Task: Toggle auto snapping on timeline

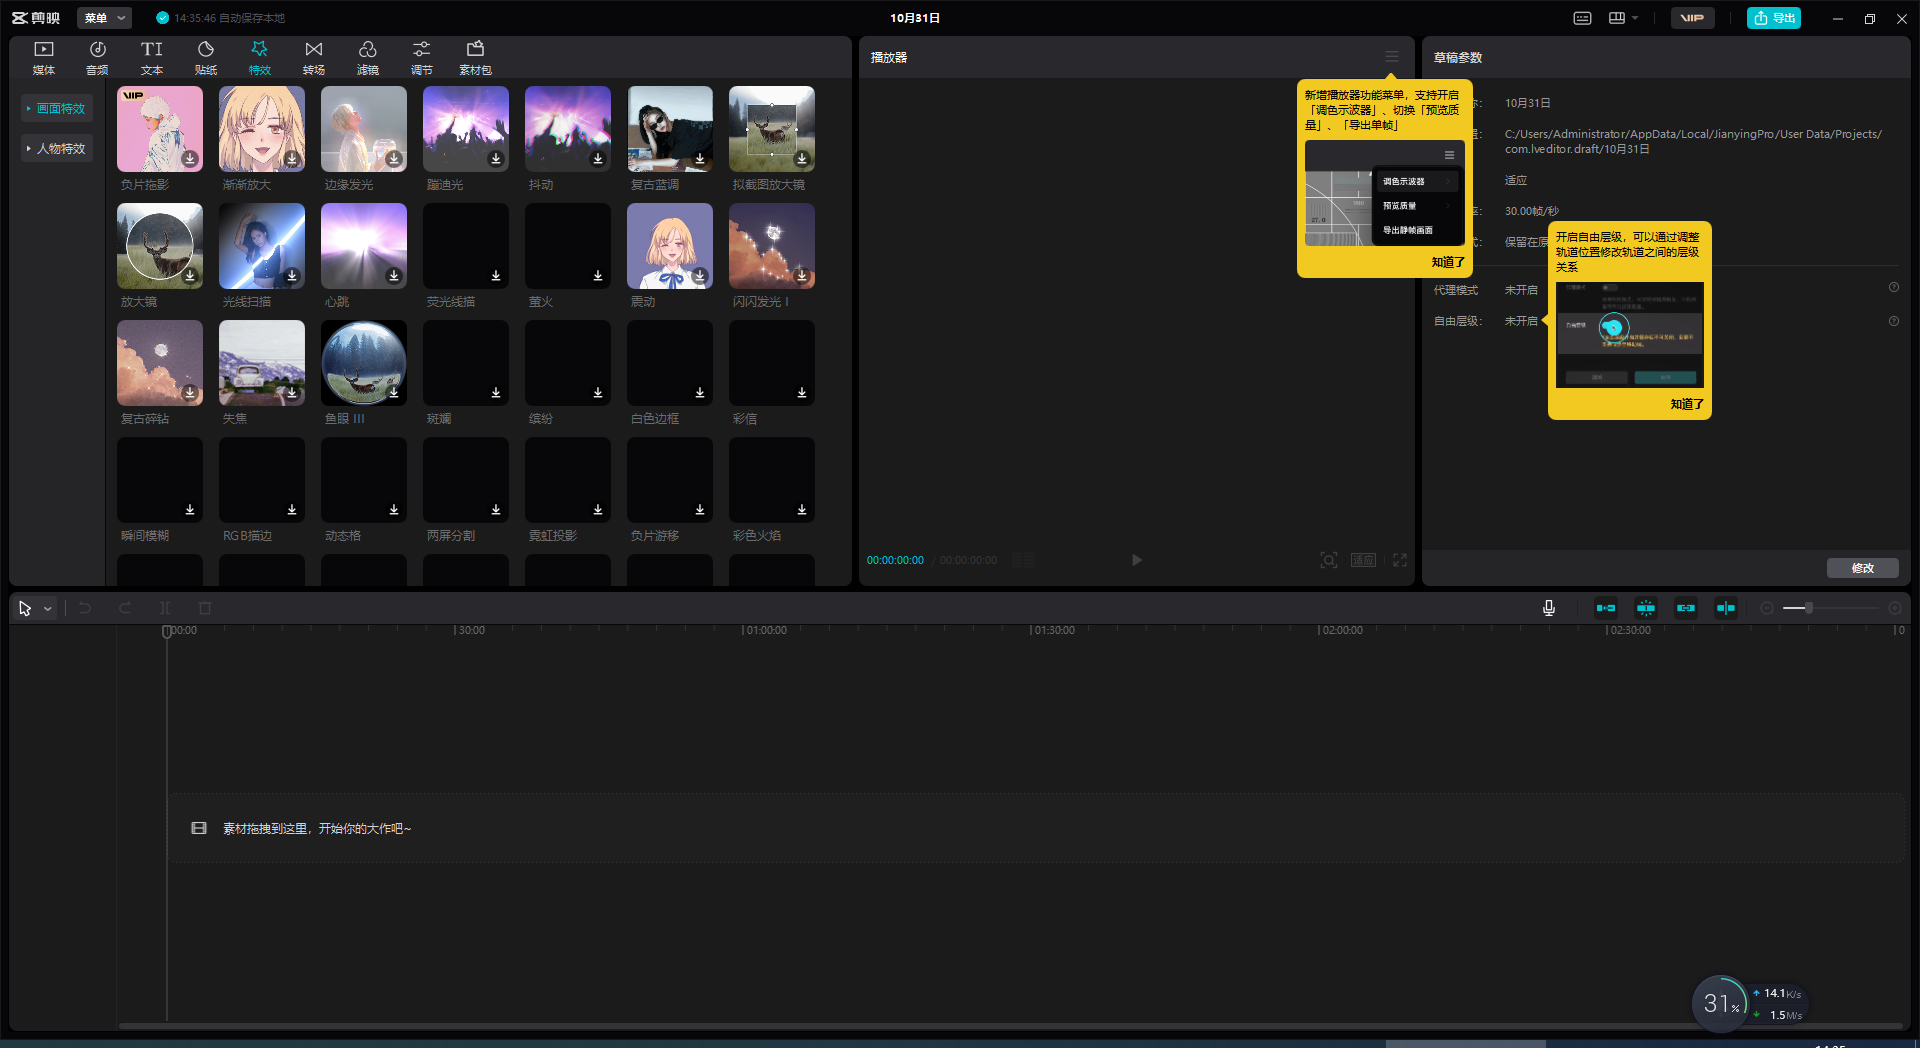Action: coord(1646,608)
